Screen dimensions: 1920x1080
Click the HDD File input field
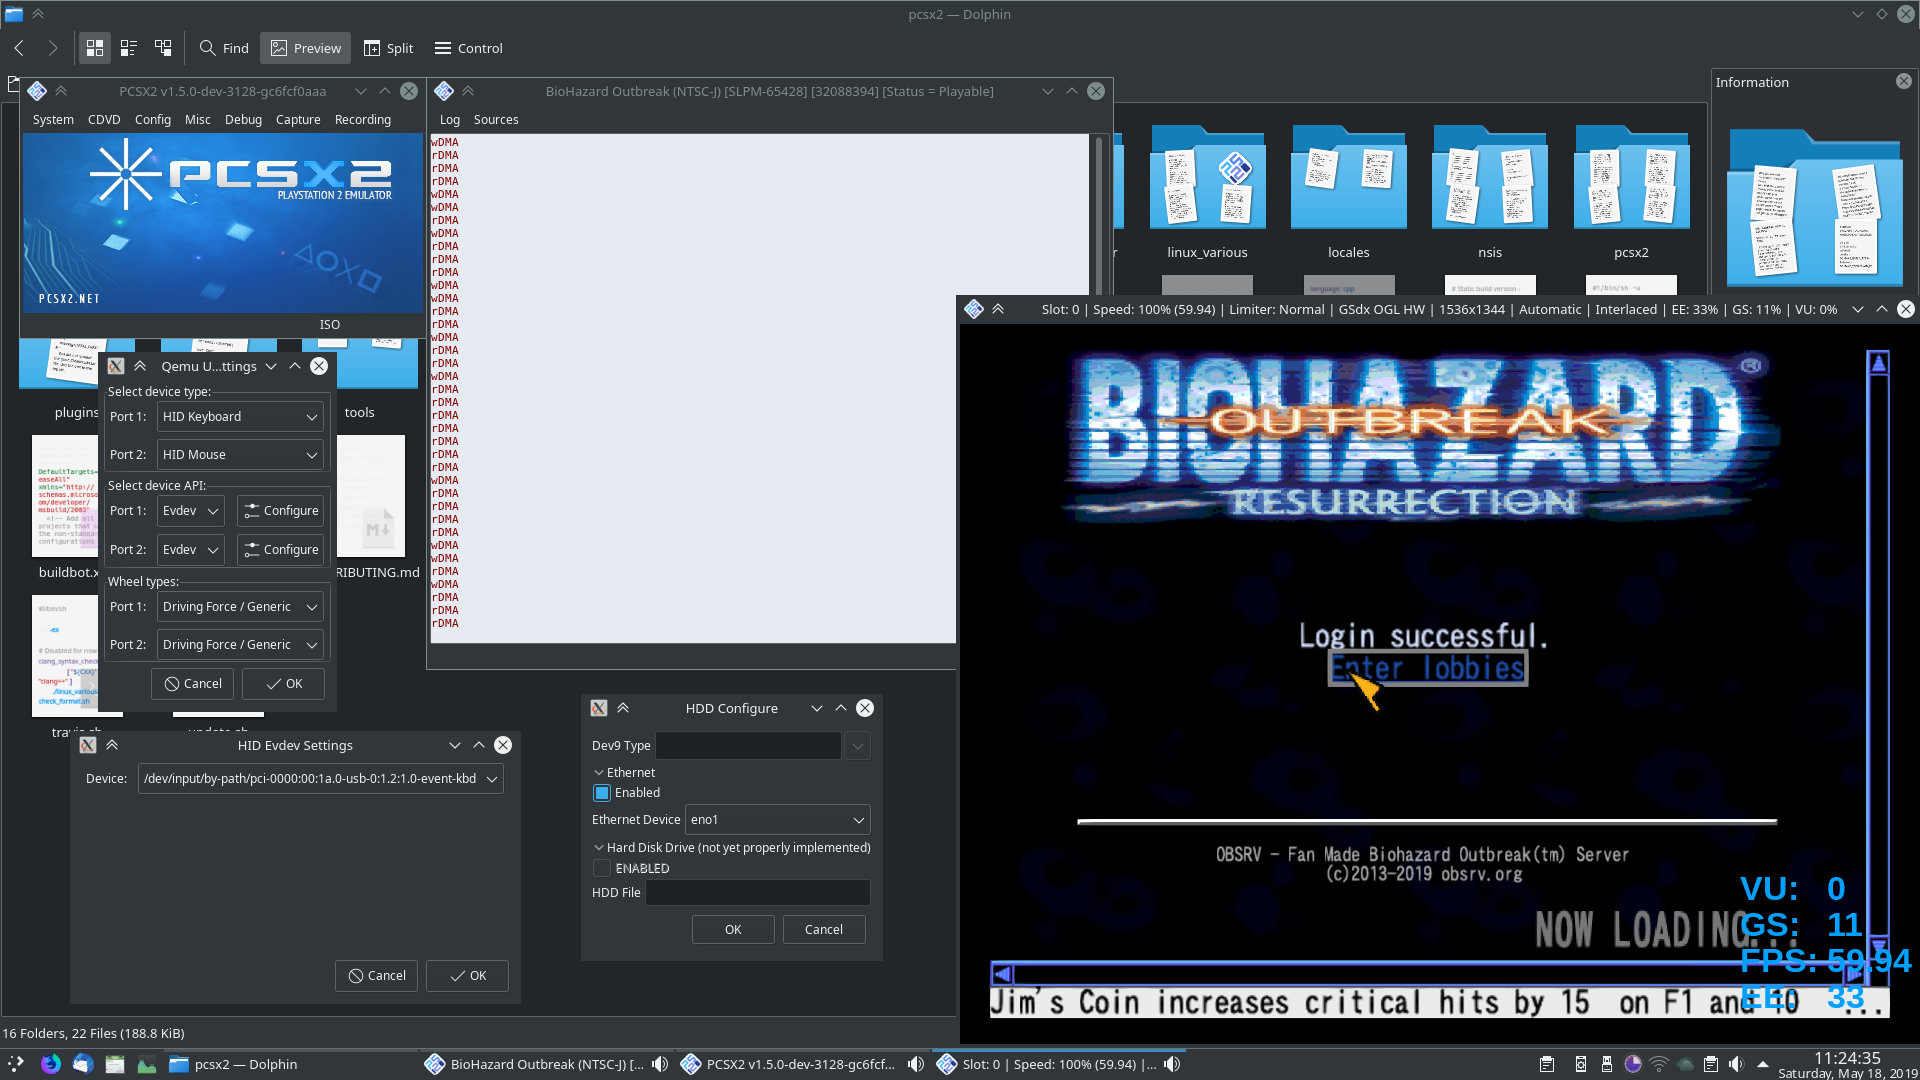[757, 893]
